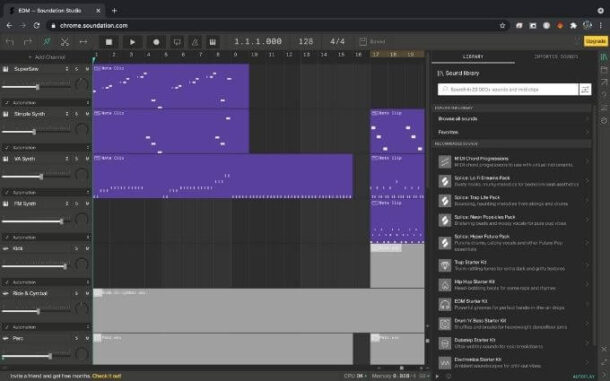Open SuperSaw instrument keyboard icon

click(5, 69)
